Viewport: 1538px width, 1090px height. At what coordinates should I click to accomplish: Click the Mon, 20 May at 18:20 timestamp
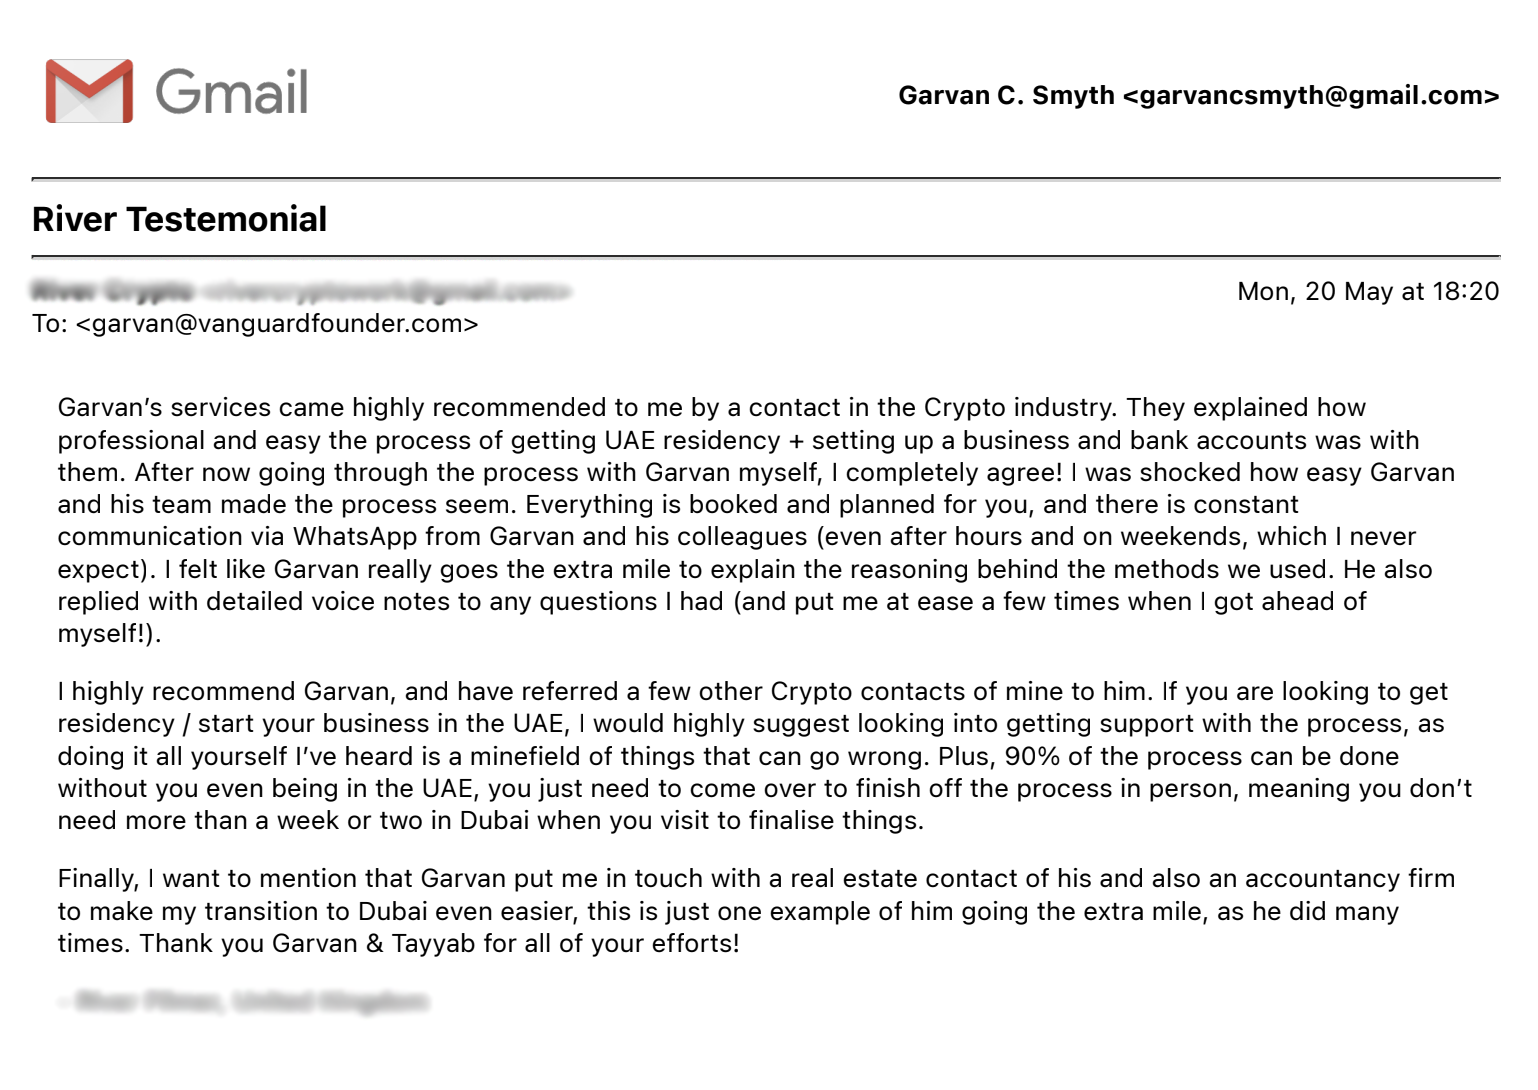tap(1367, 292)
